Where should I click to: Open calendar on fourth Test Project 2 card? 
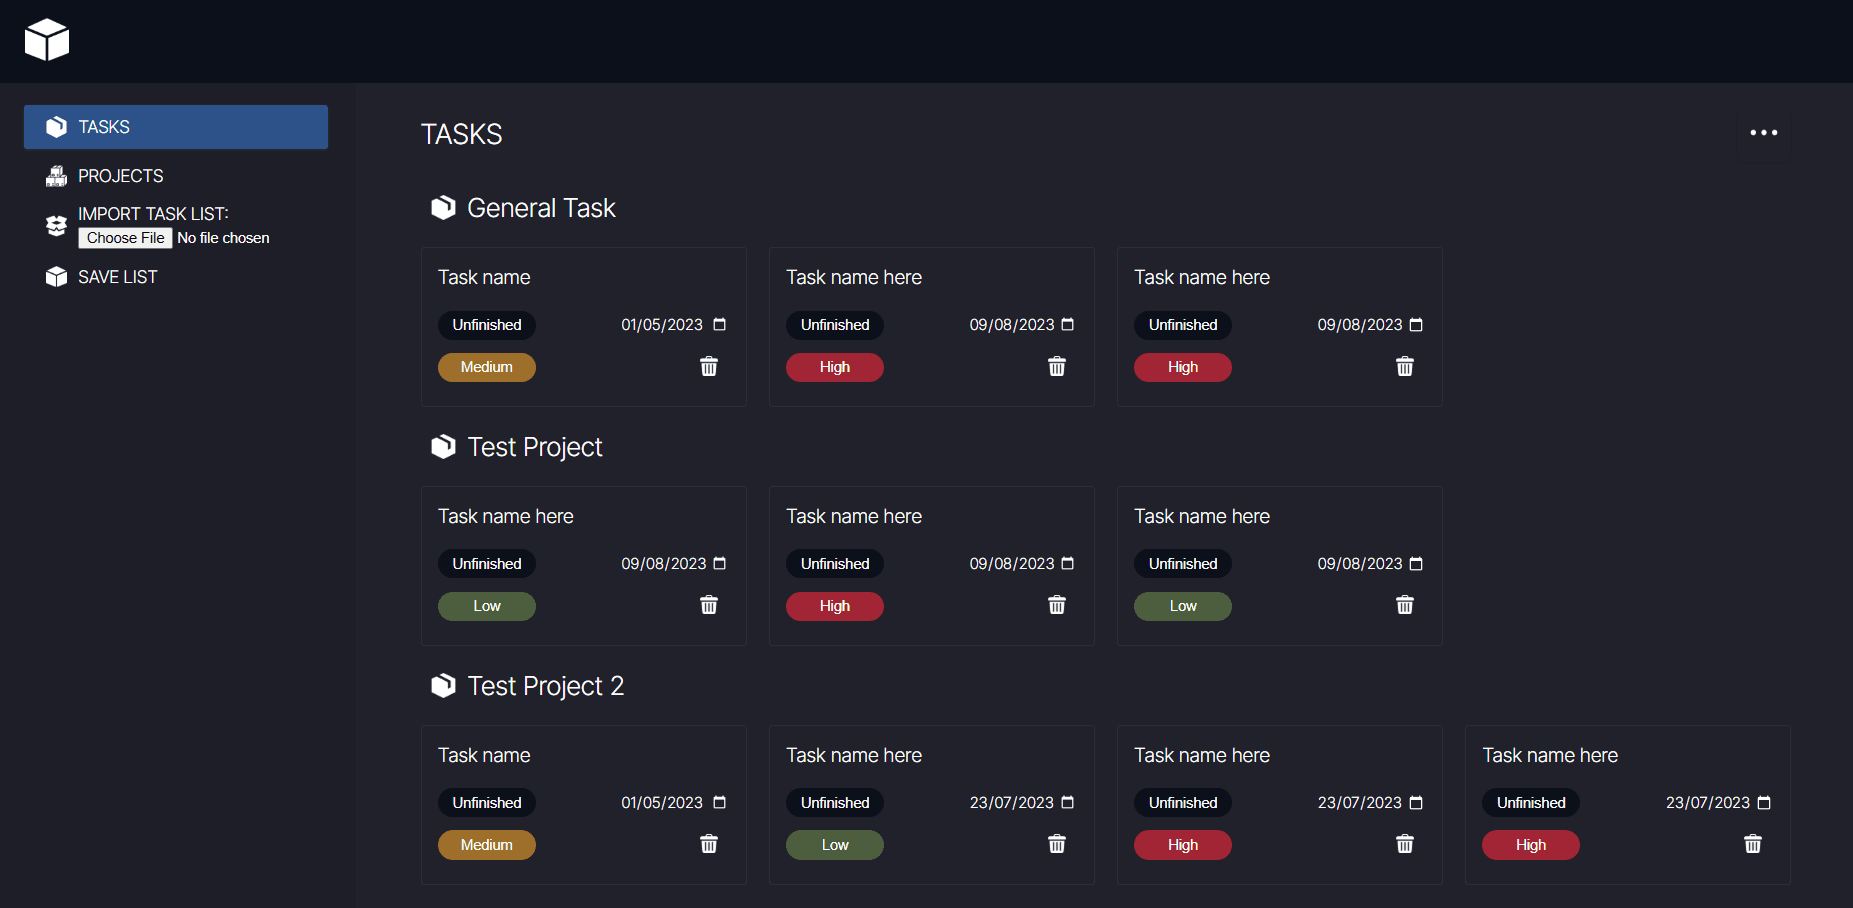(1763, 802)
